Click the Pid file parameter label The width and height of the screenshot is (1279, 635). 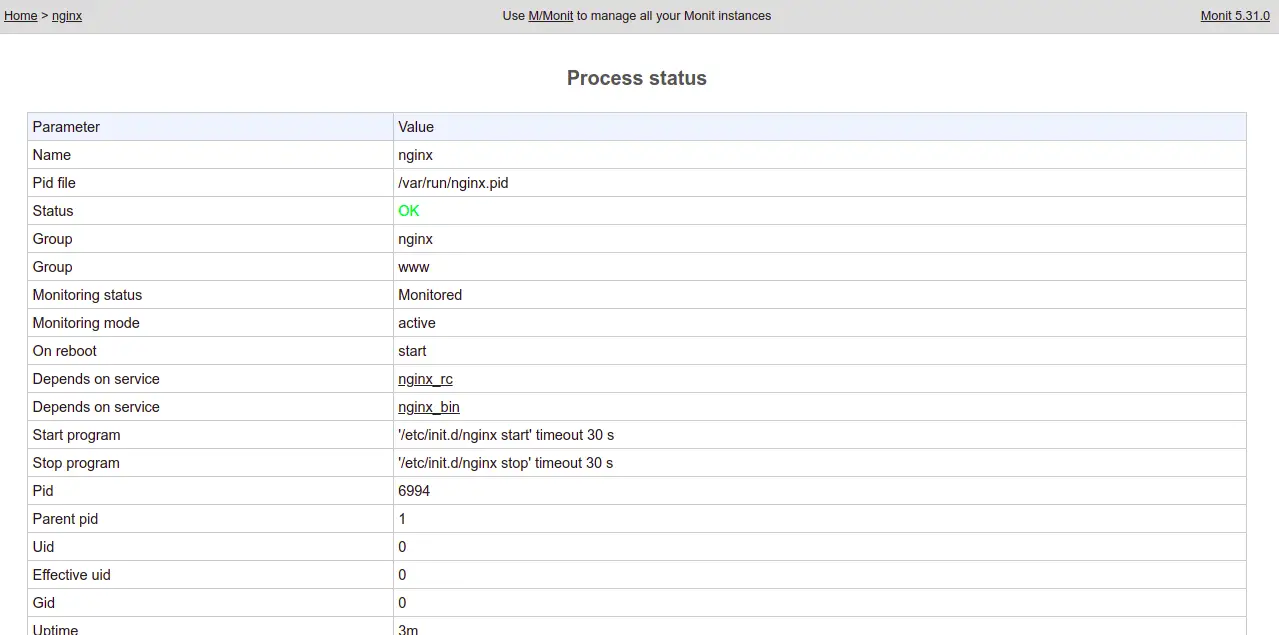pos(54,183)
